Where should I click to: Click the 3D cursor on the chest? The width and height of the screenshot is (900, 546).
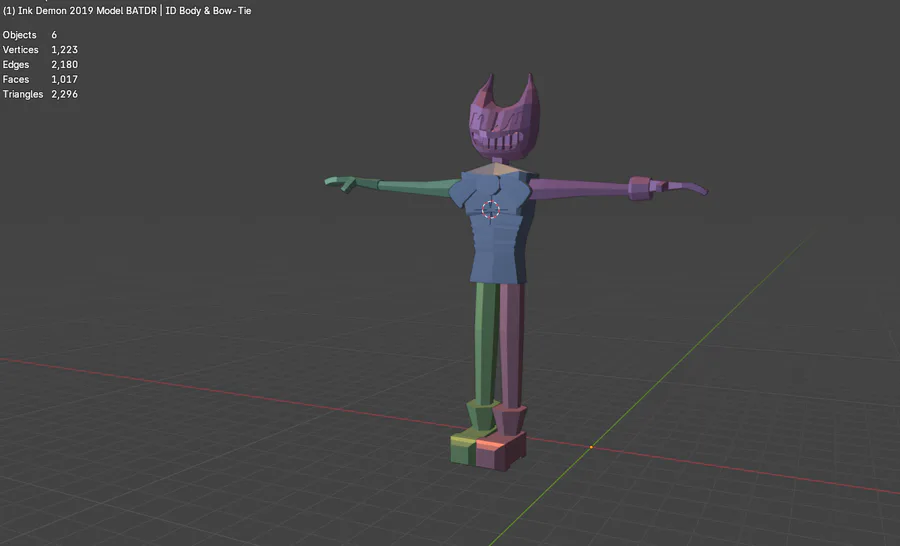click(x=491, y=210)
